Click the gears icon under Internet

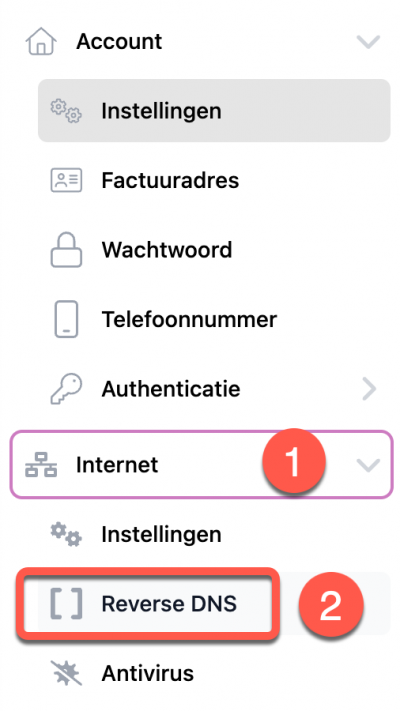(66, 534)
